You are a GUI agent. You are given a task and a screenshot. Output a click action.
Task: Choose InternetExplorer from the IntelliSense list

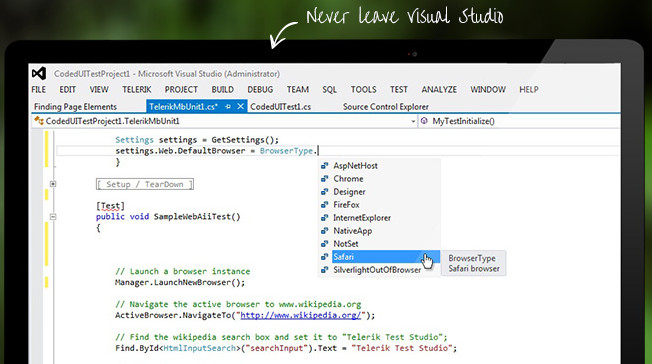(362, 218)
